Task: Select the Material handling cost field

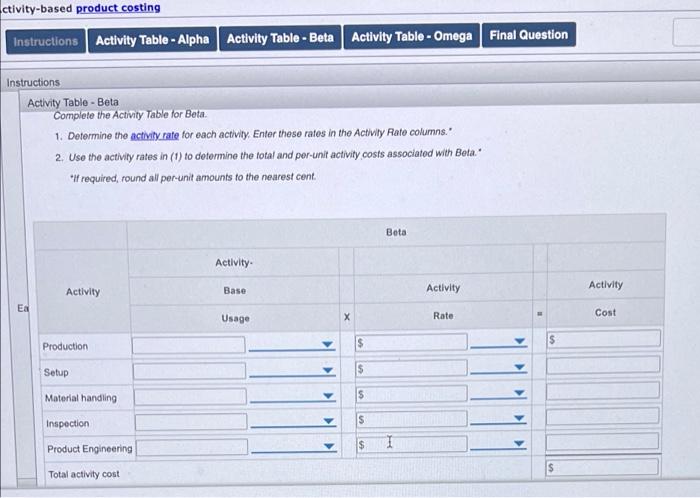Action: click(603, 390)
